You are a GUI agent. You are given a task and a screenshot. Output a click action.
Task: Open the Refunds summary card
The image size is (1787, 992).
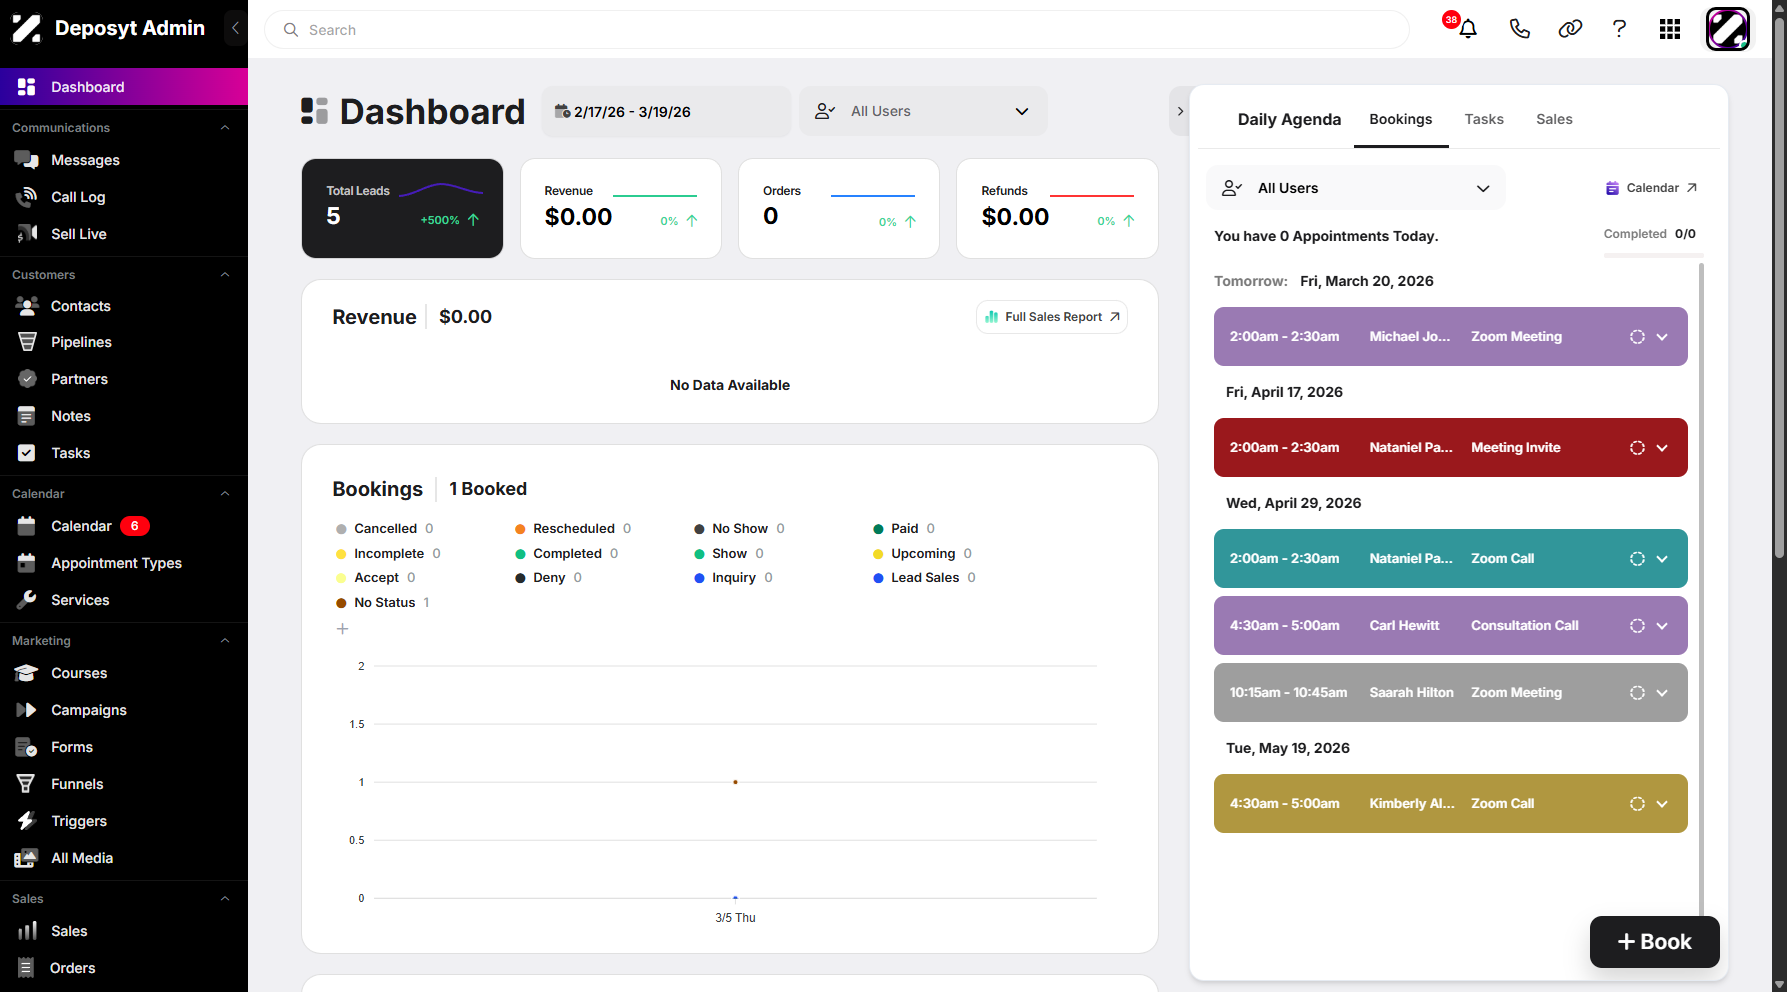(x=1057, y=208)
